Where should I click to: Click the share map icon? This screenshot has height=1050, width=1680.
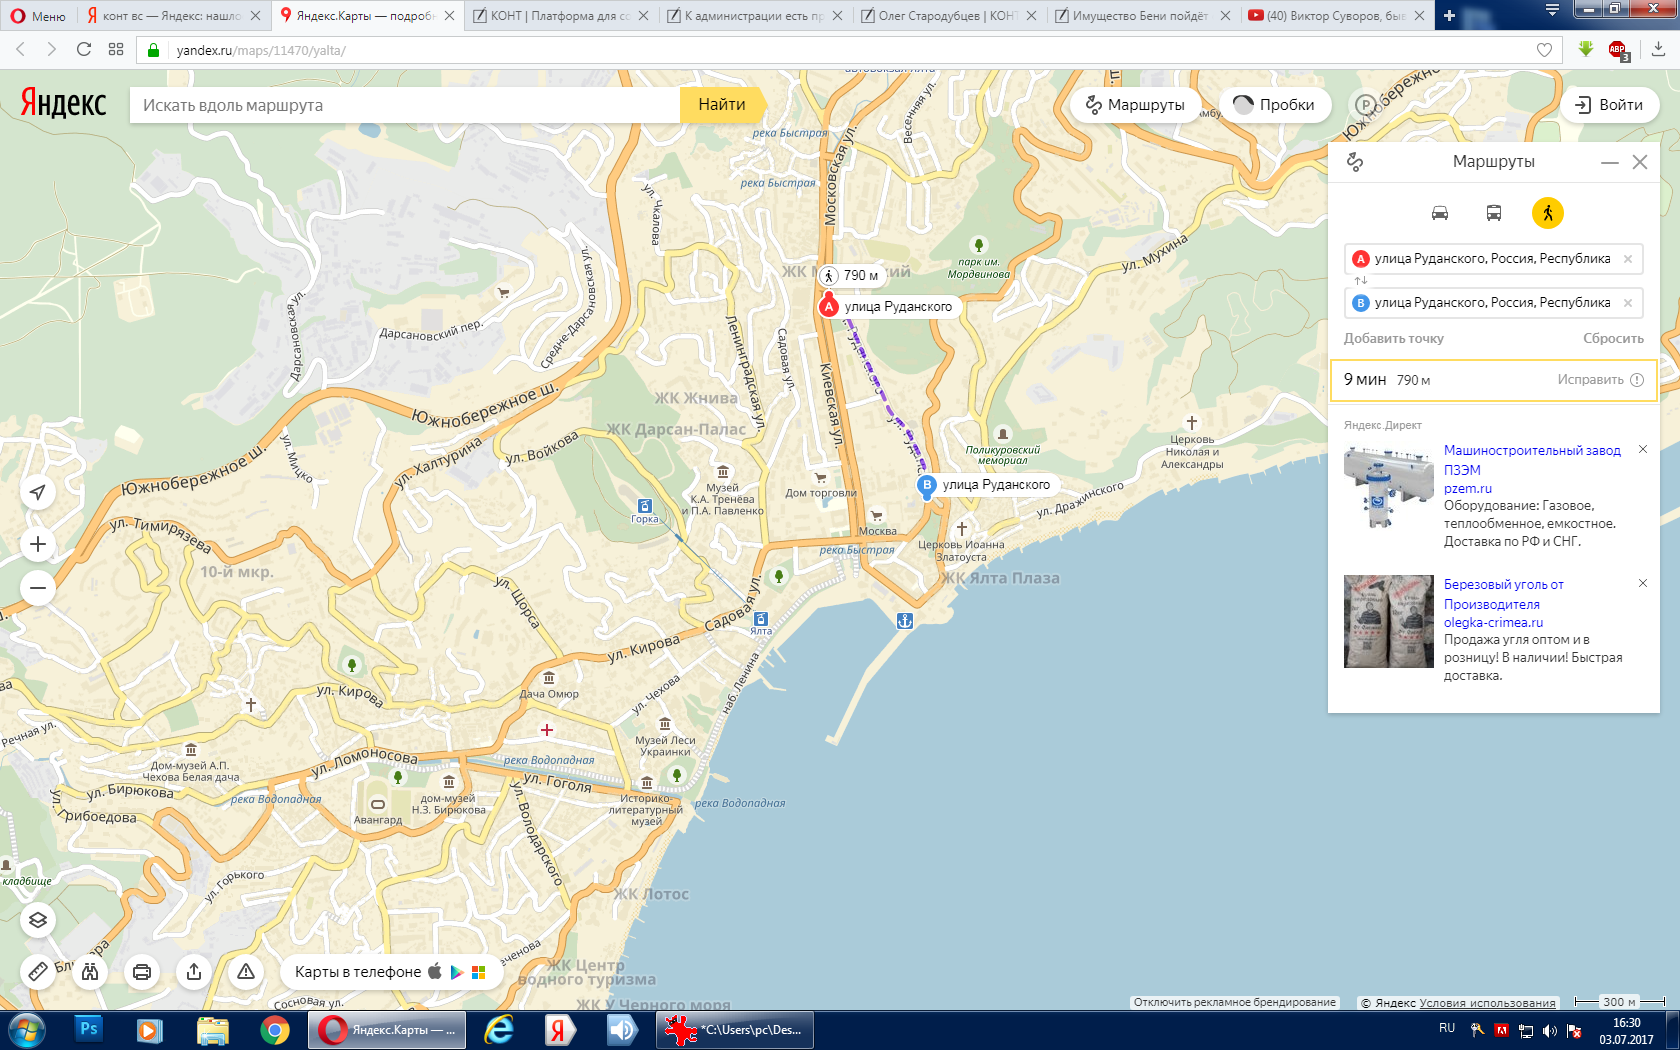(194, 971)
